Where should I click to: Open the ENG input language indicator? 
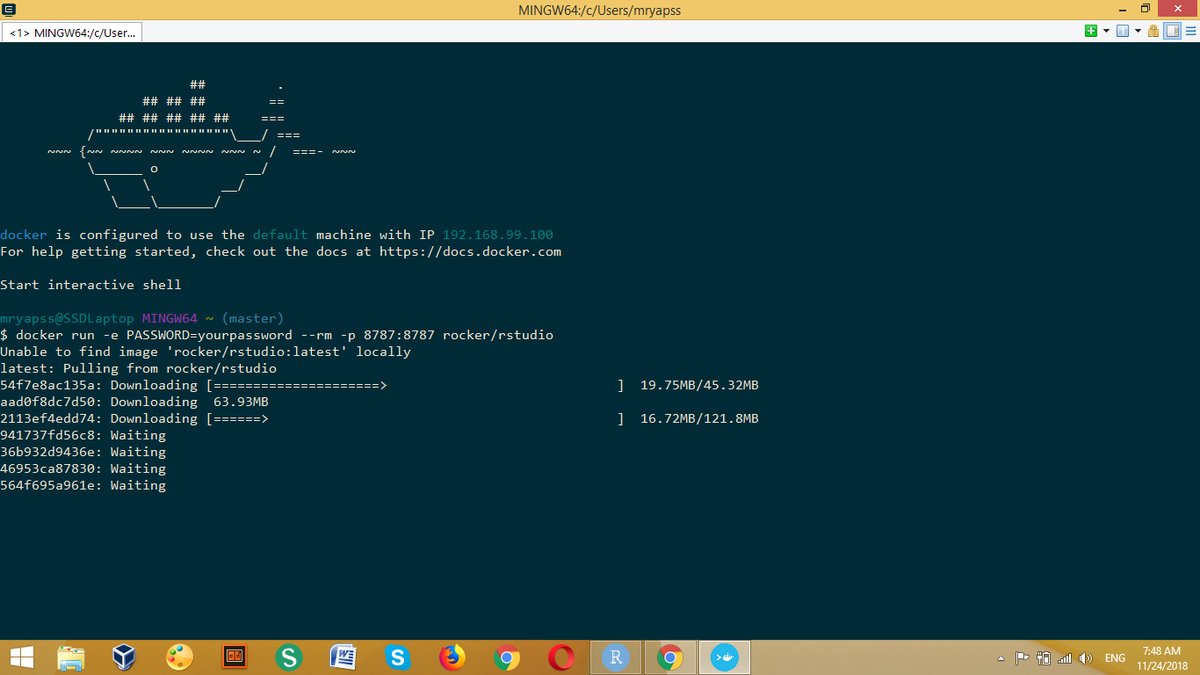click(x=1115, y=659)
